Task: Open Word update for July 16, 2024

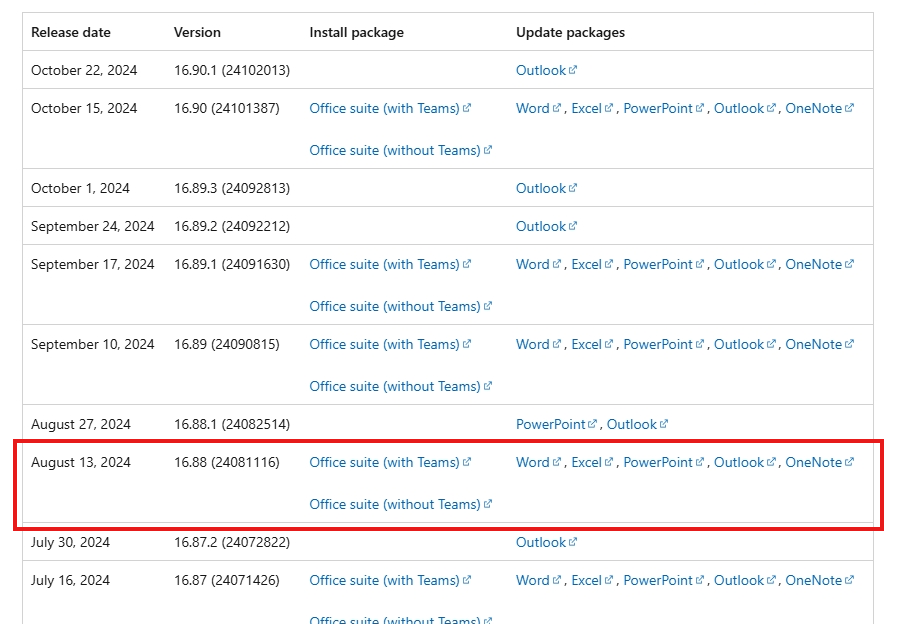Action: pos(538,580)
